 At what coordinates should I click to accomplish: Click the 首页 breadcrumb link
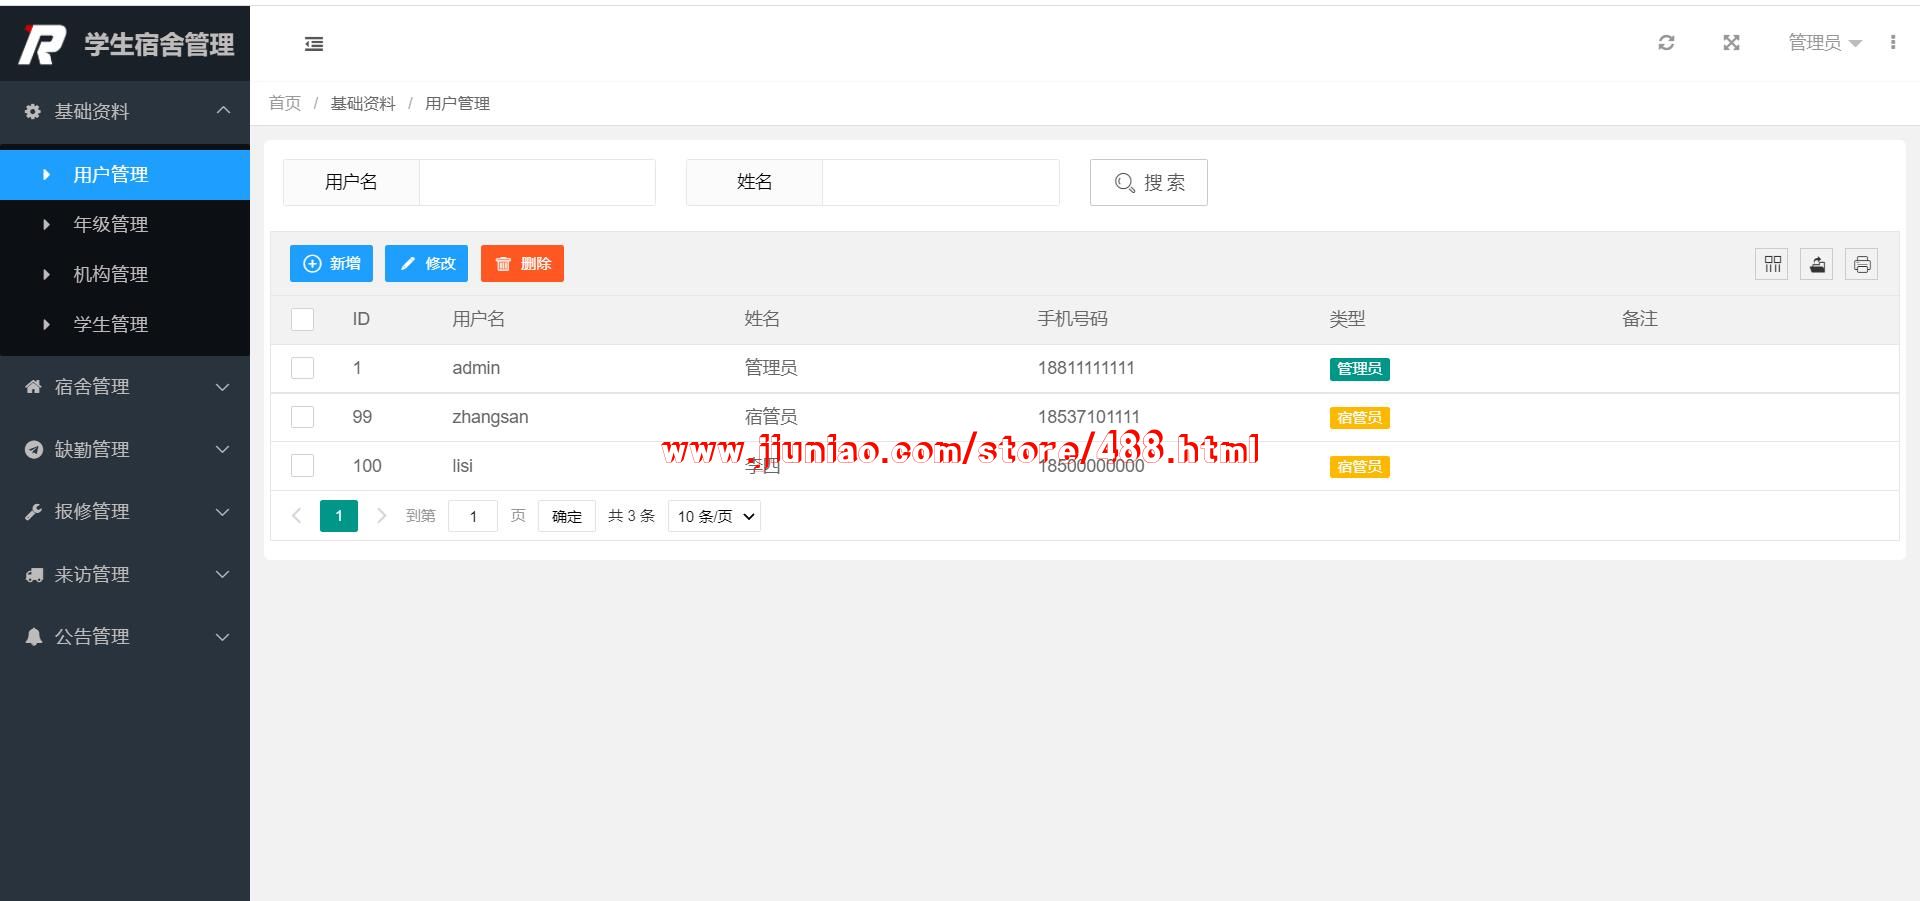285,103
